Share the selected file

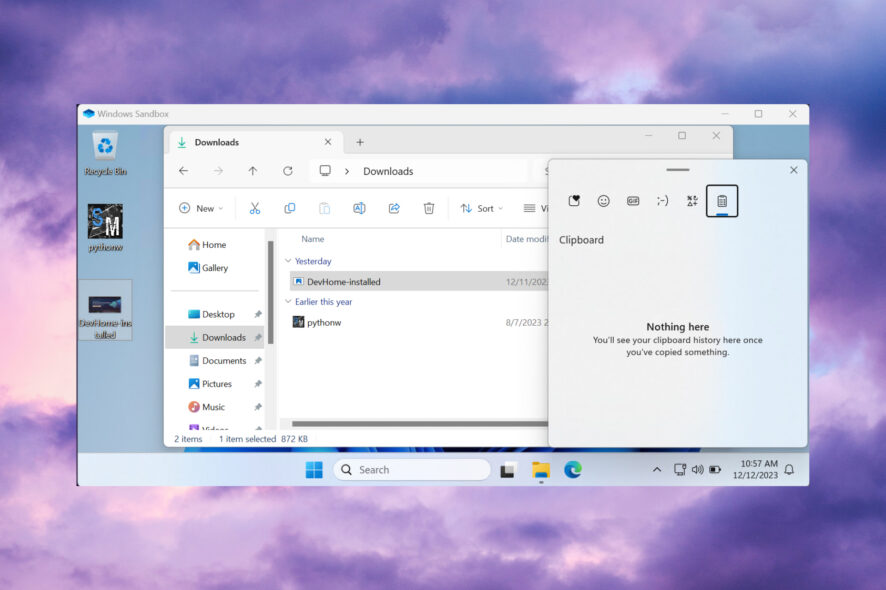394,209
